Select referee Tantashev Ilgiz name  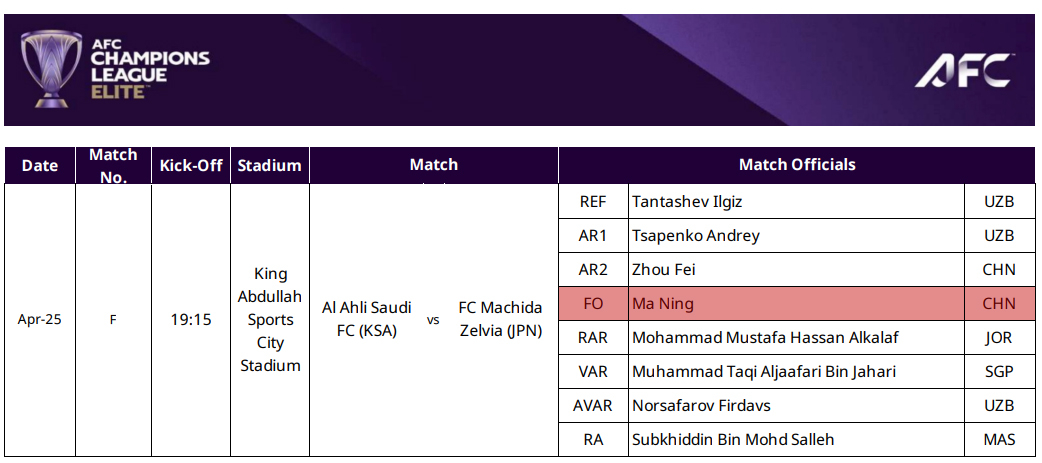click(x=687, y=202)
